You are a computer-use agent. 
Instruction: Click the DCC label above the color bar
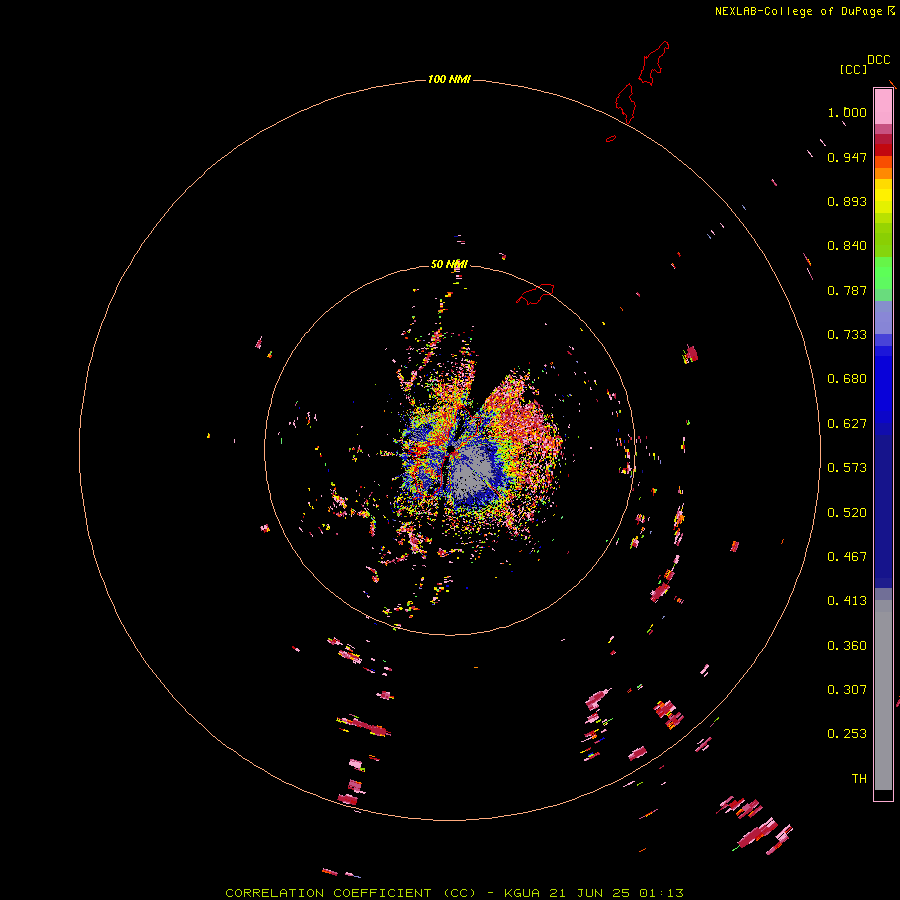(x=879, y=60)
